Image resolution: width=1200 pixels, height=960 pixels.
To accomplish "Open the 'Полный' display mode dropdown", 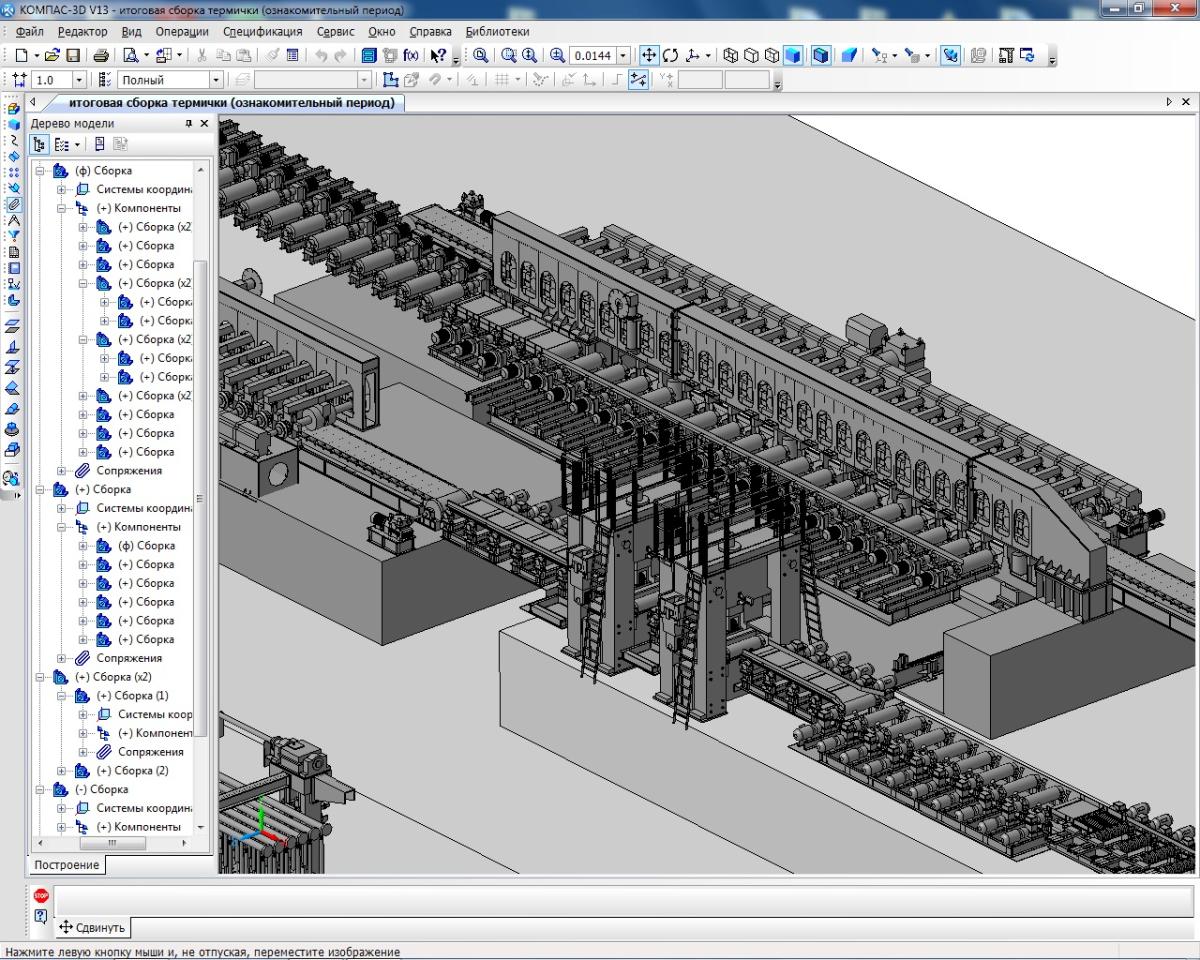I will 215,80.
